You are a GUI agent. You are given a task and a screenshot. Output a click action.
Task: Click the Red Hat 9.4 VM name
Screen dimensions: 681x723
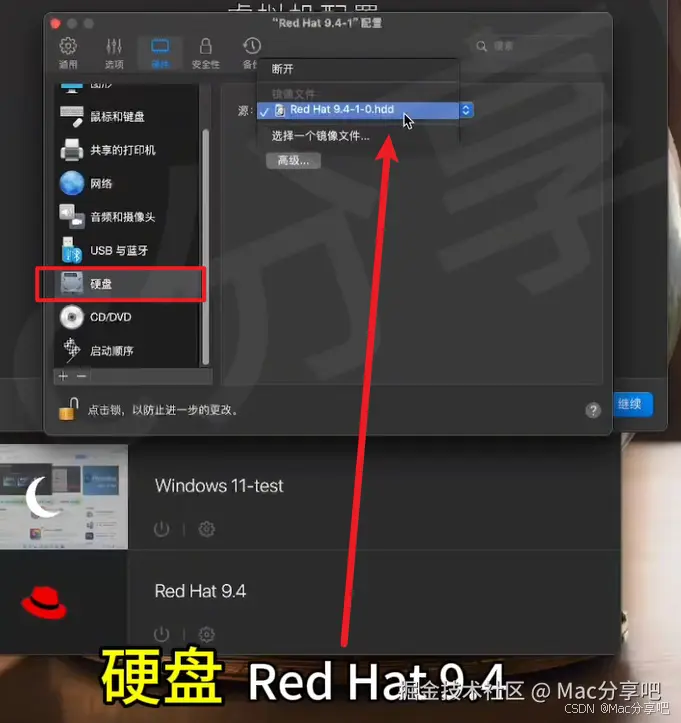point(200,591)
